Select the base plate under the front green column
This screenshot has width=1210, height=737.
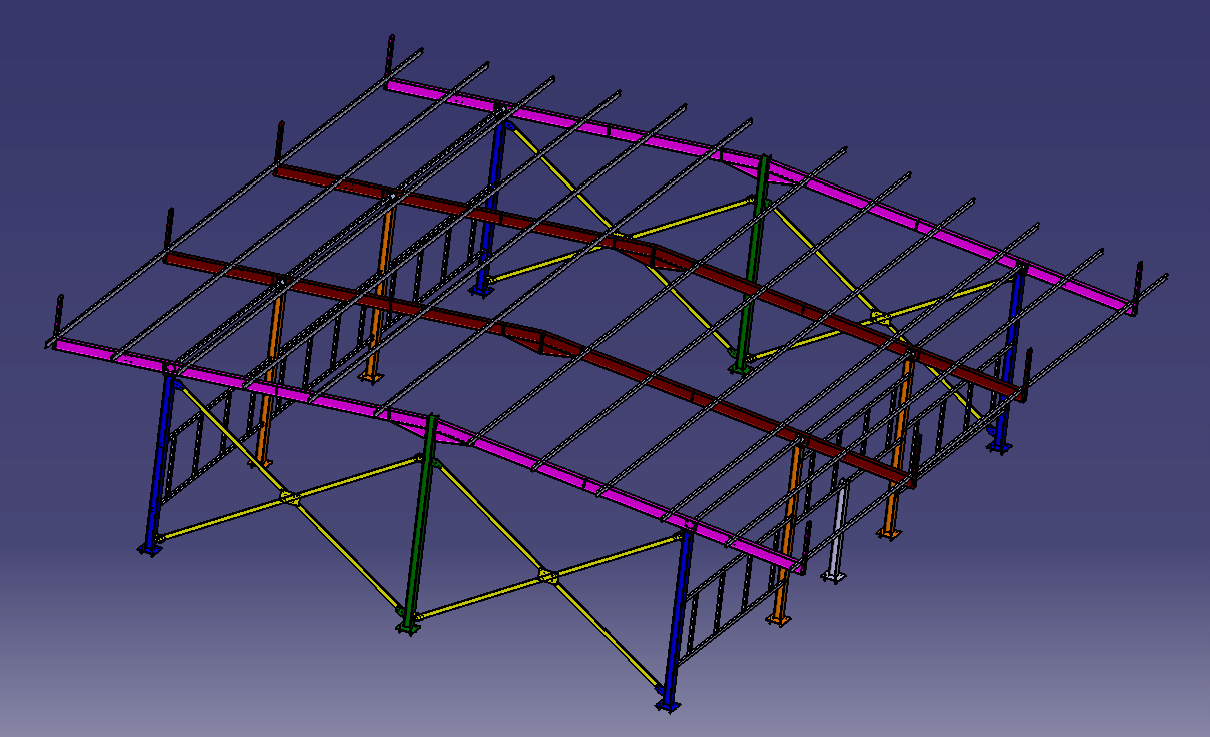(407, 626)
